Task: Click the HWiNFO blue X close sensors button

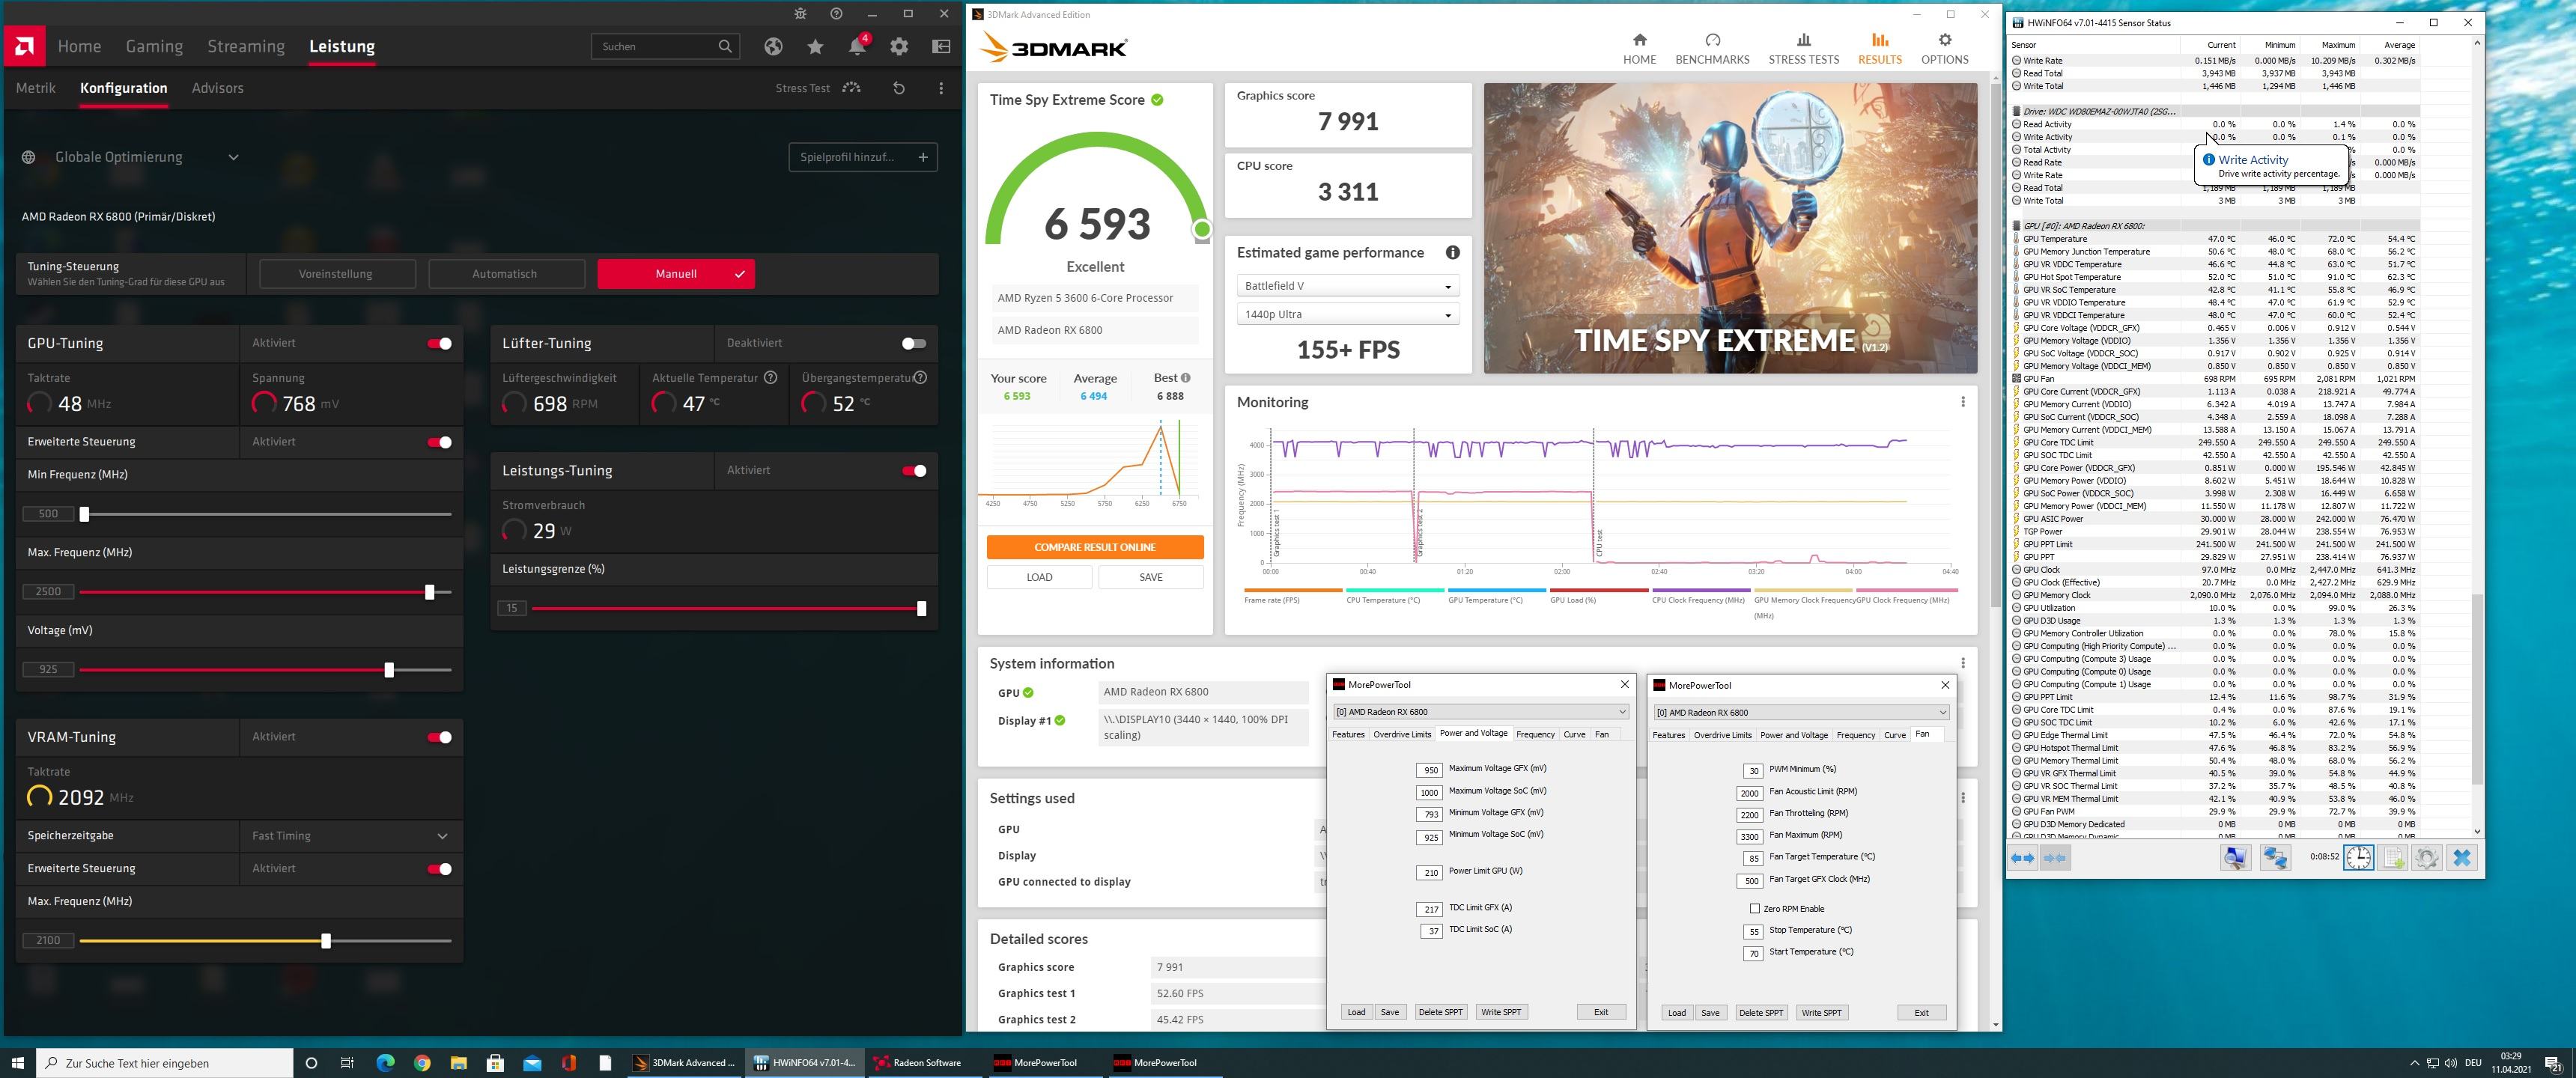Action: coord(2462,857)
